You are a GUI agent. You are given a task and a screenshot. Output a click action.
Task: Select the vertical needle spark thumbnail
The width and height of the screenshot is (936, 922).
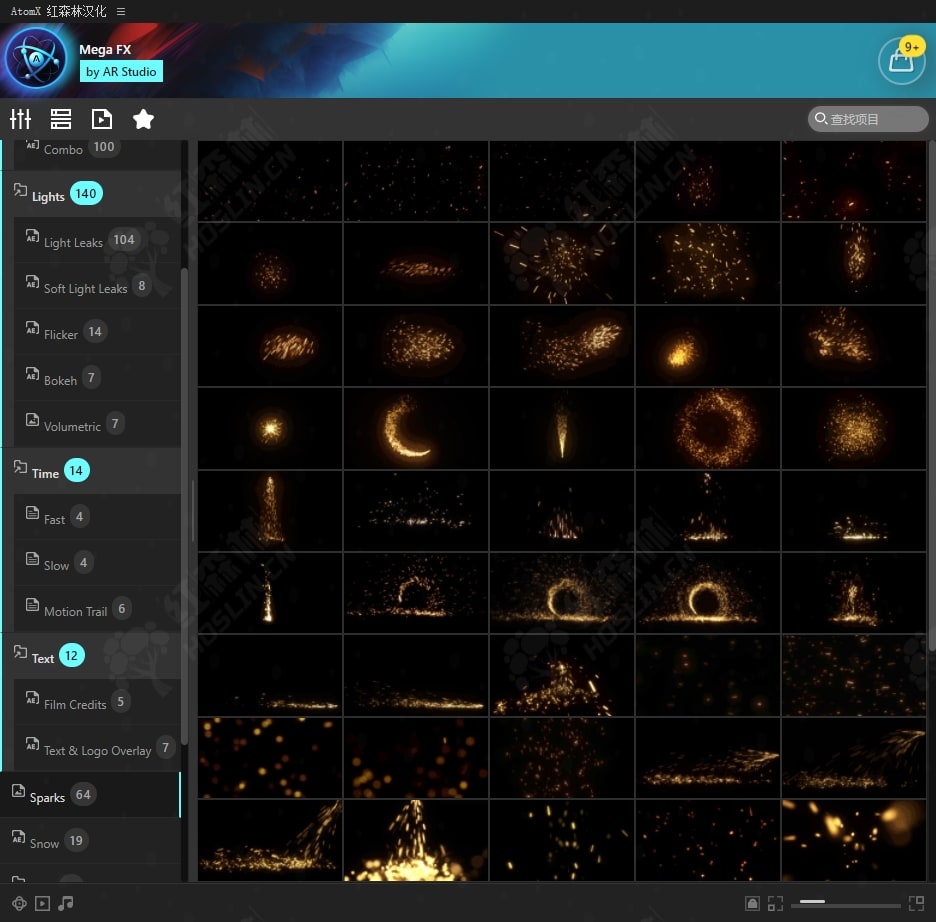(x=562, y=428)
